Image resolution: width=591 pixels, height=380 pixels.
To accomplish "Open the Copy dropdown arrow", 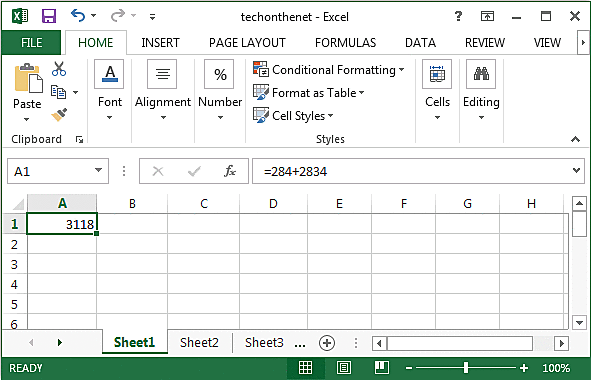I will (75, 92).
